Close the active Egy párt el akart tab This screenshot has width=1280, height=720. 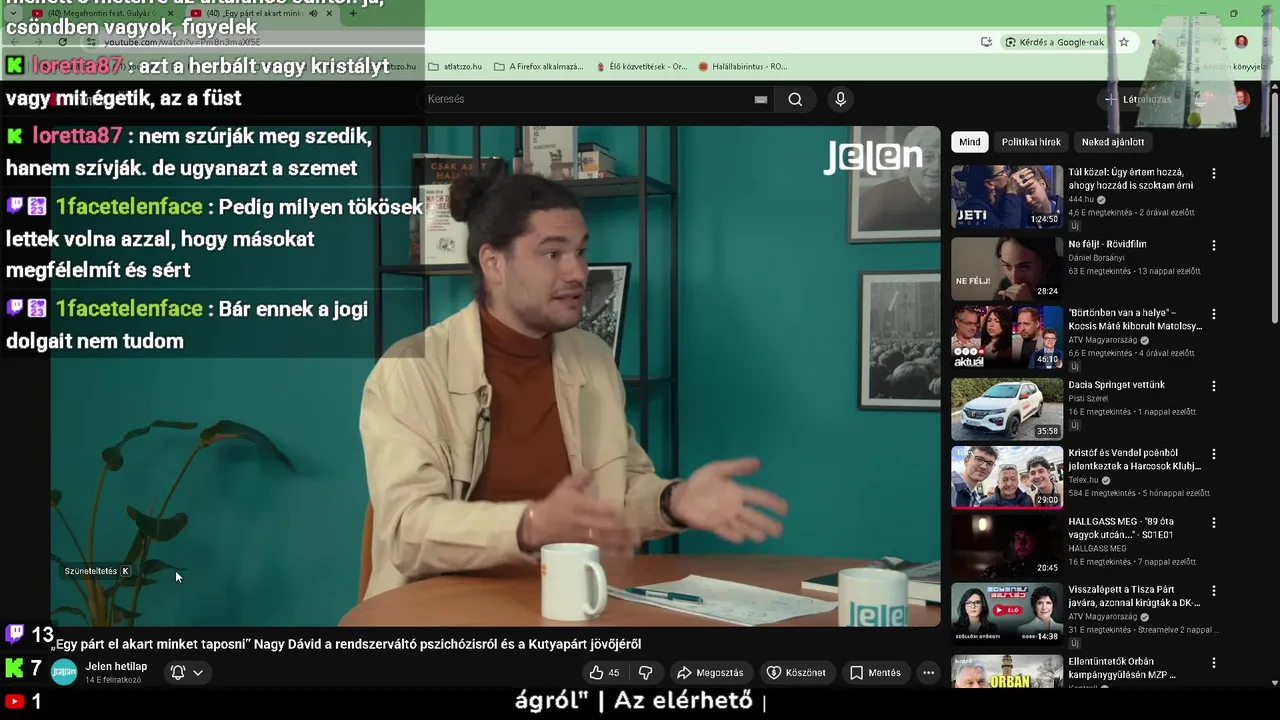click(329, 14)
